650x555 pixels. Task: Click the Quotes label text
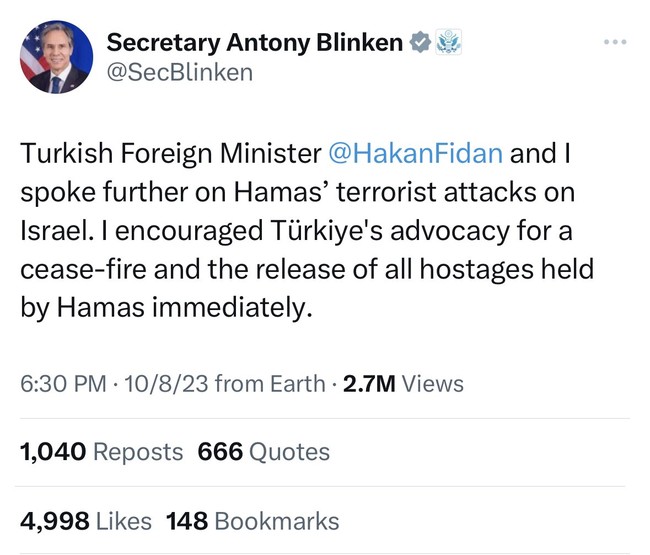point(289,452)
